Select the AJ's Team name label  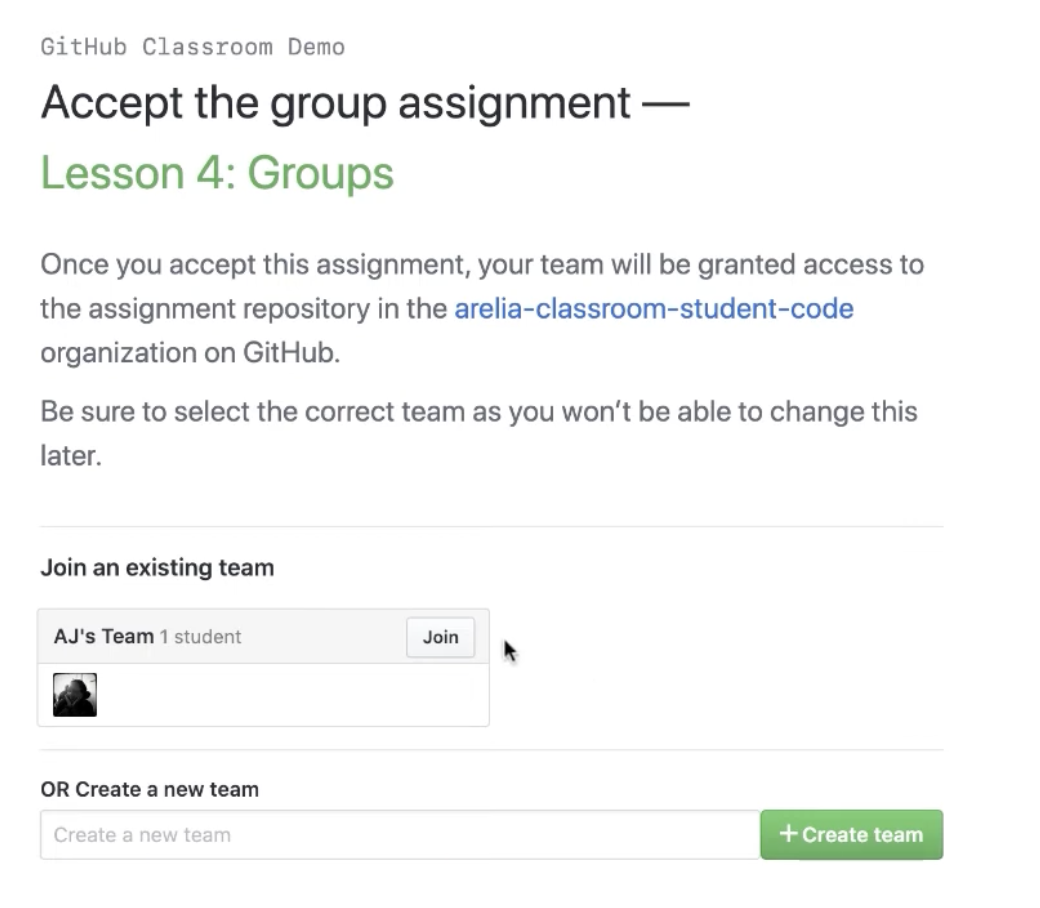pyautogui.click(x=103, y=637)
